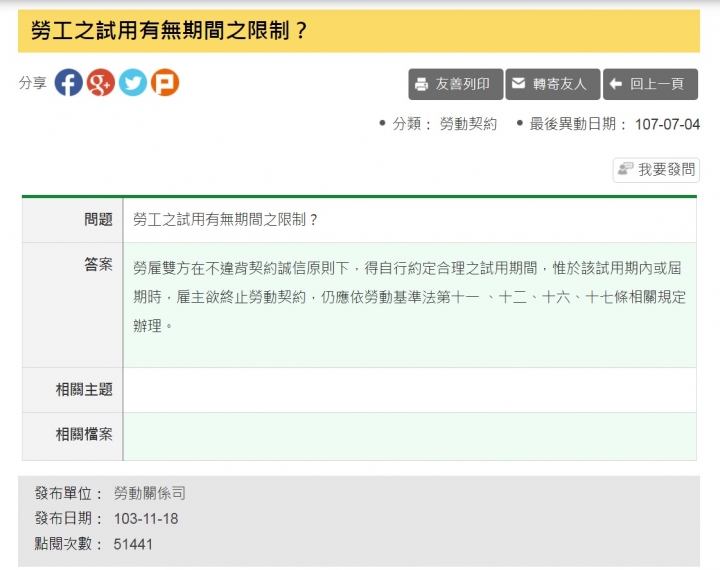Screen dimensions: 720x570
Task: Click the answer paragraph text
Action: (409, 297)
